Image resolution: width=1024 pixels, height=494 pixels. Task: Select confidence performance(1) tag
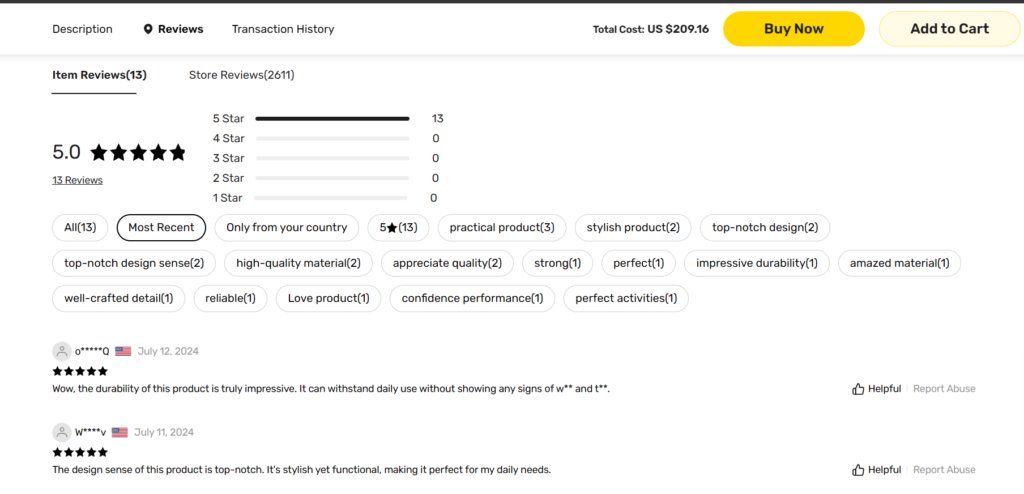(472, 299)
